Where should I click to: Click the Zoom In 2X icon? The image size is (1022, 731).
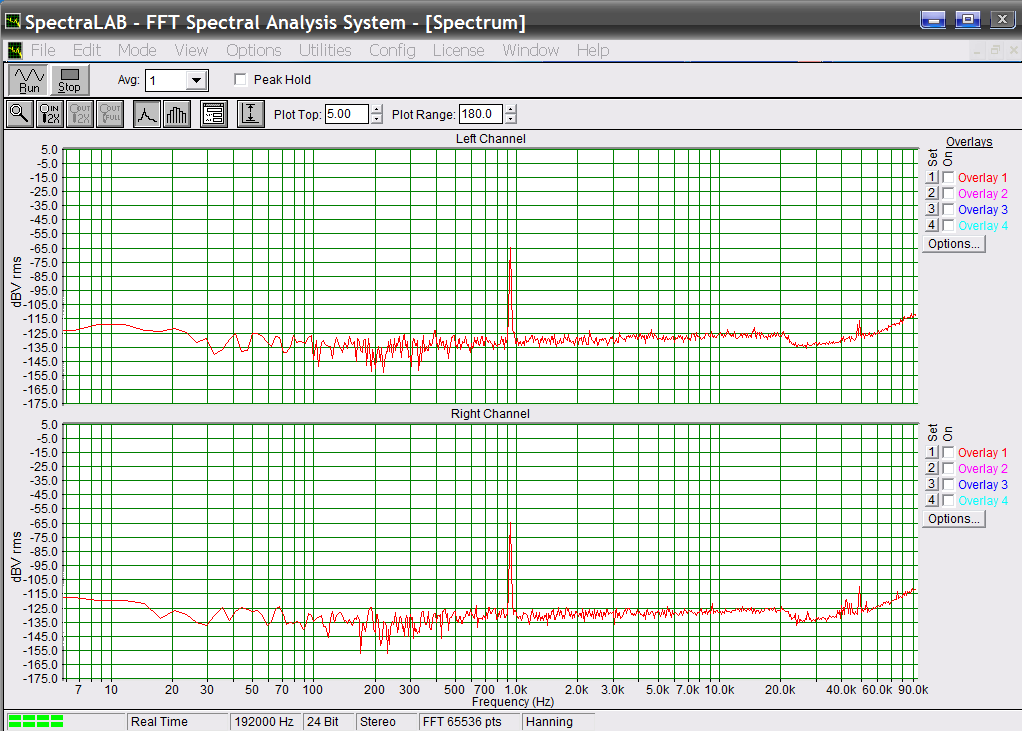(50, 114)
